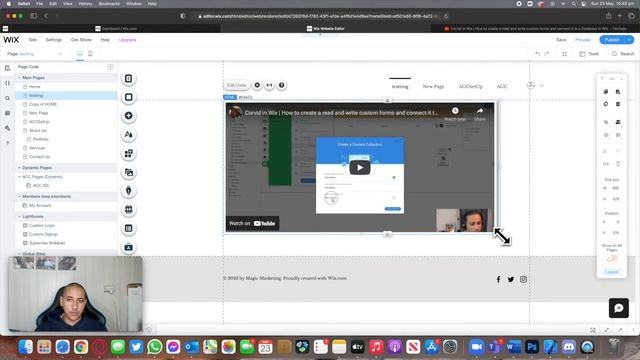The height and width of the screenshot is (360, 640).
Task: Collapse the Dynamic Pages section
Action: [x=19, y=168]
